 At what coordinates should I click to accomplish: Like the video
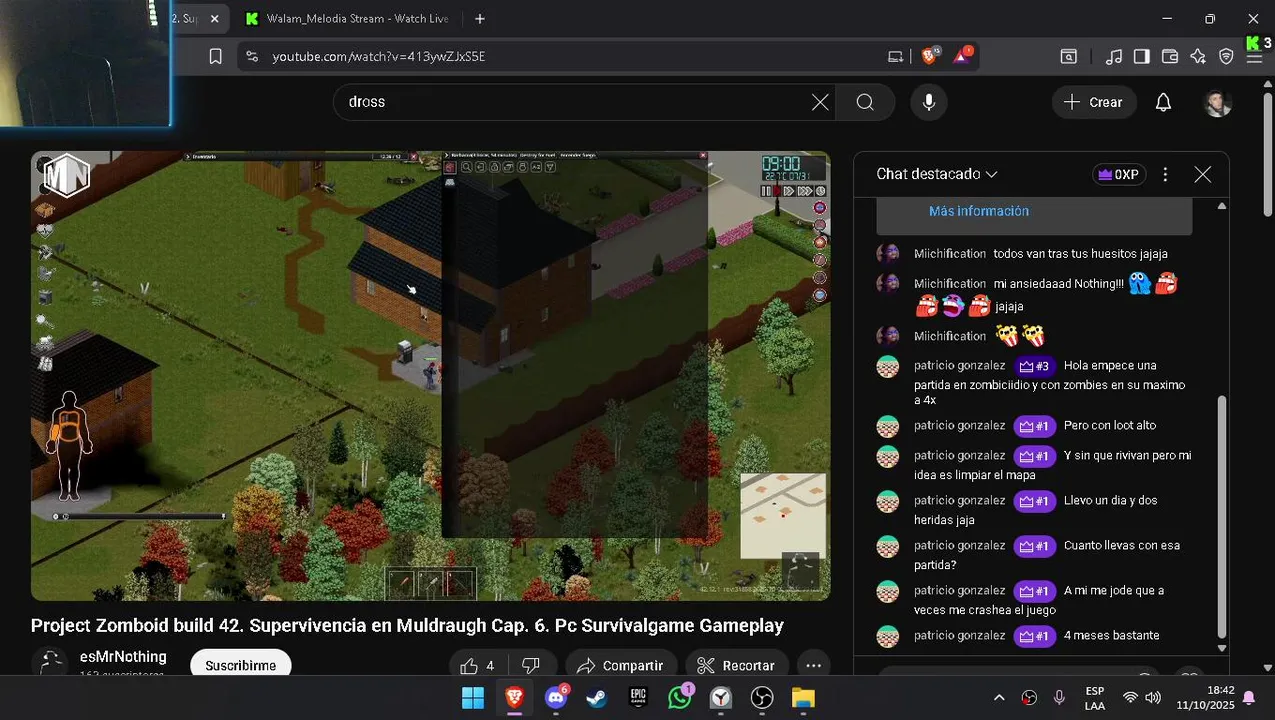pos(479,665)
